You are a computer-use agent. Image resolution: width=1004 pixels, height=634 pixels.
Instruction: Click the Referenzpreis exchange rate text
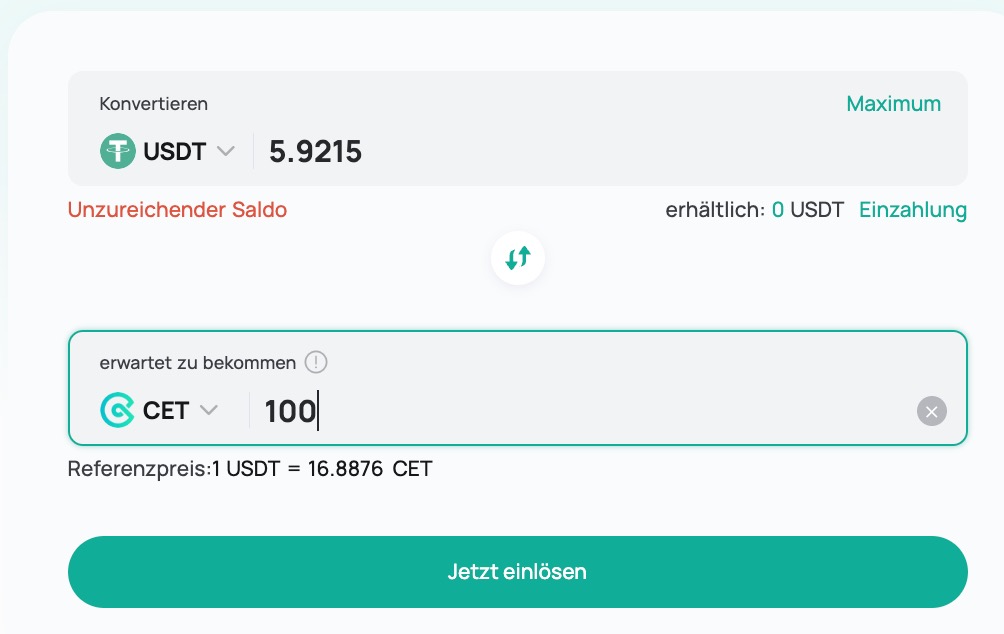tap(250, 468)
